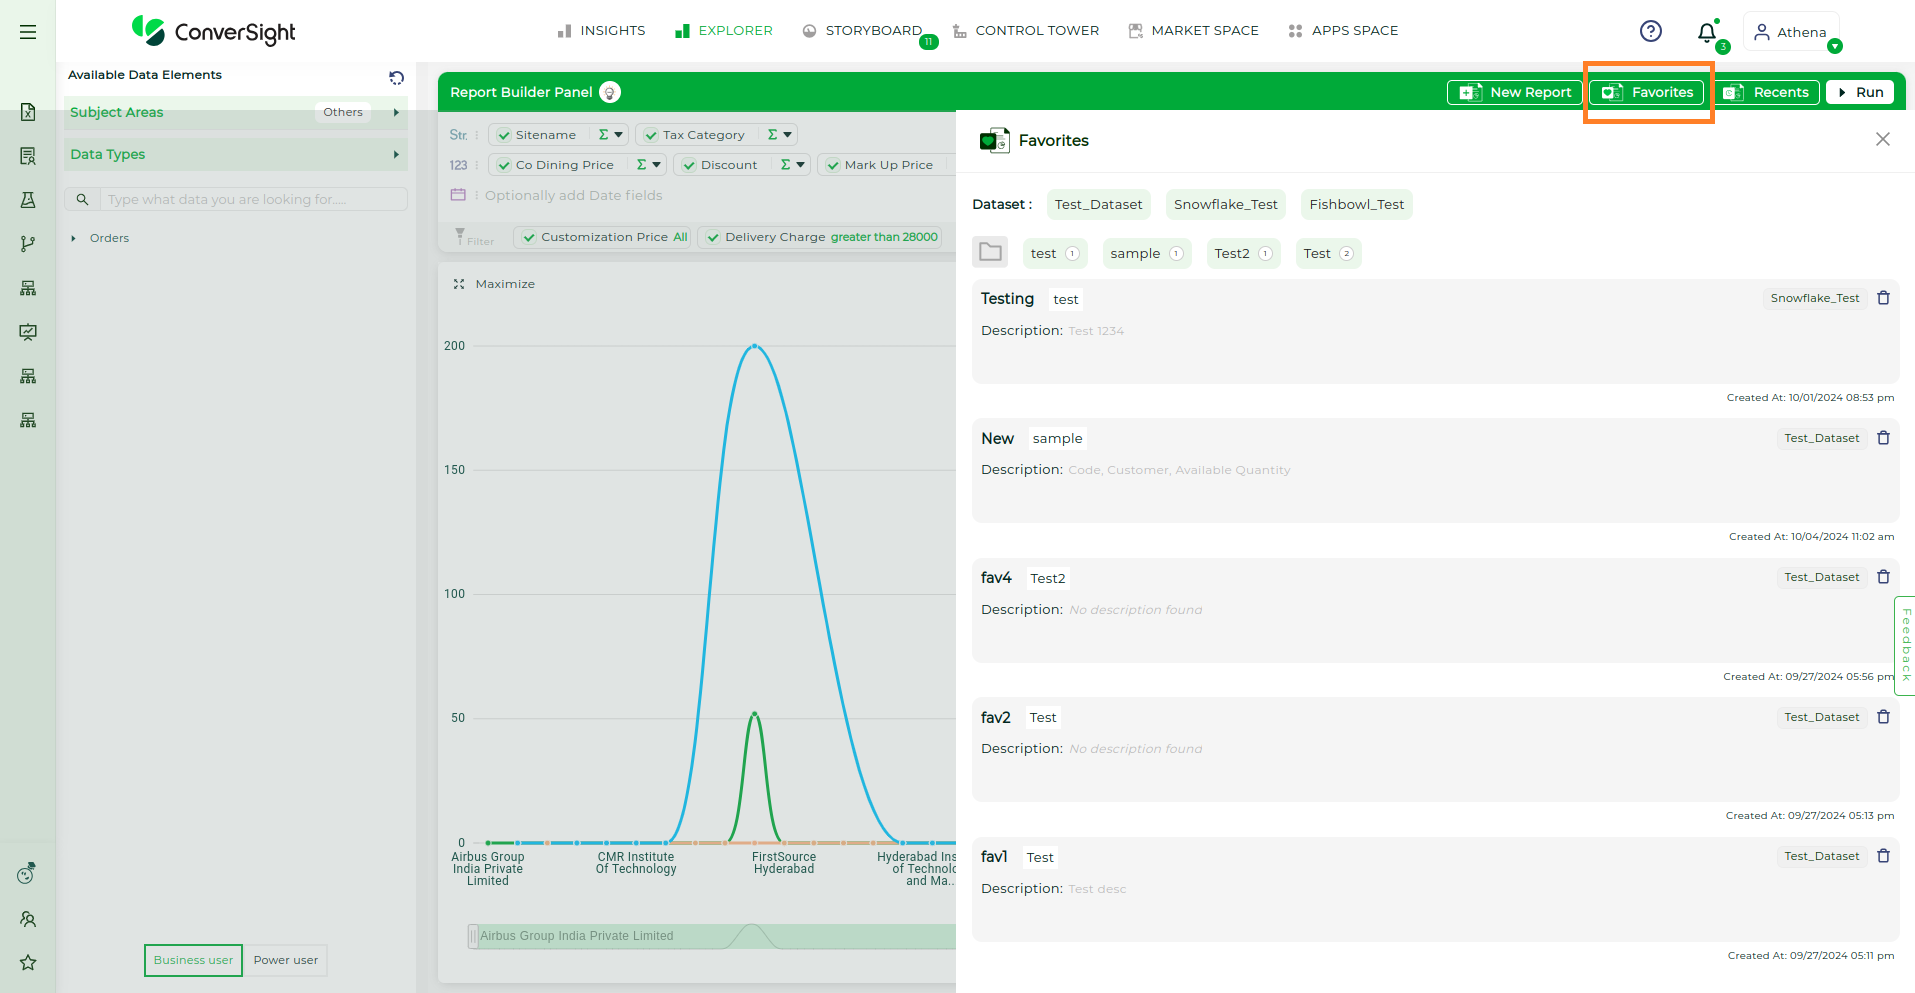The image size is (1915, 993).
Task: Open the sidebar presentation chart icon
Action: coord(28,332)
